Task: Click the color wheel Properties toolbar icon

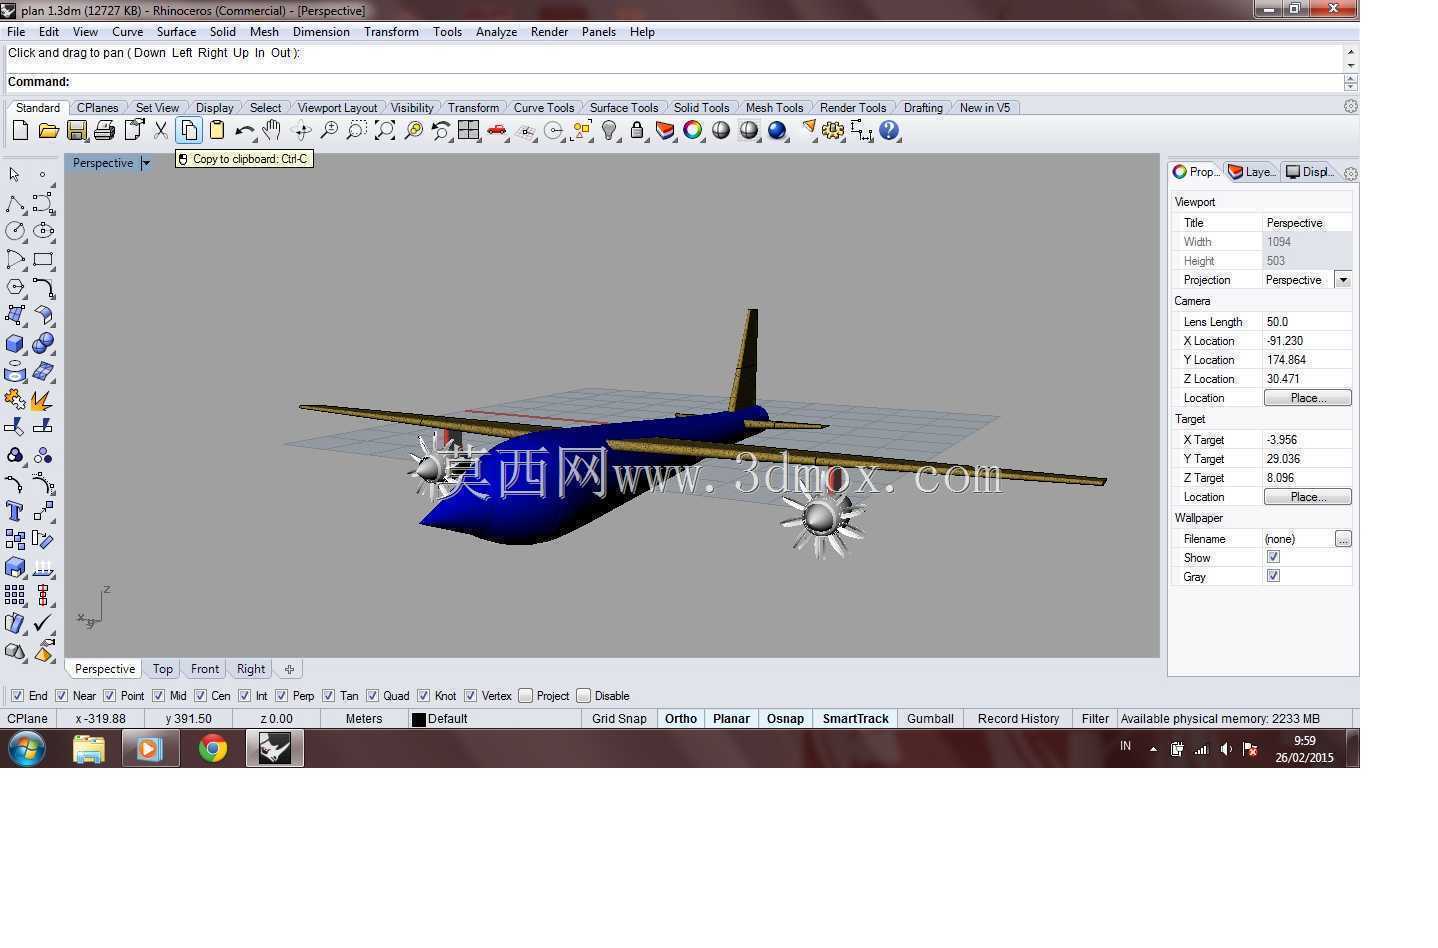Action: [693, 131]
